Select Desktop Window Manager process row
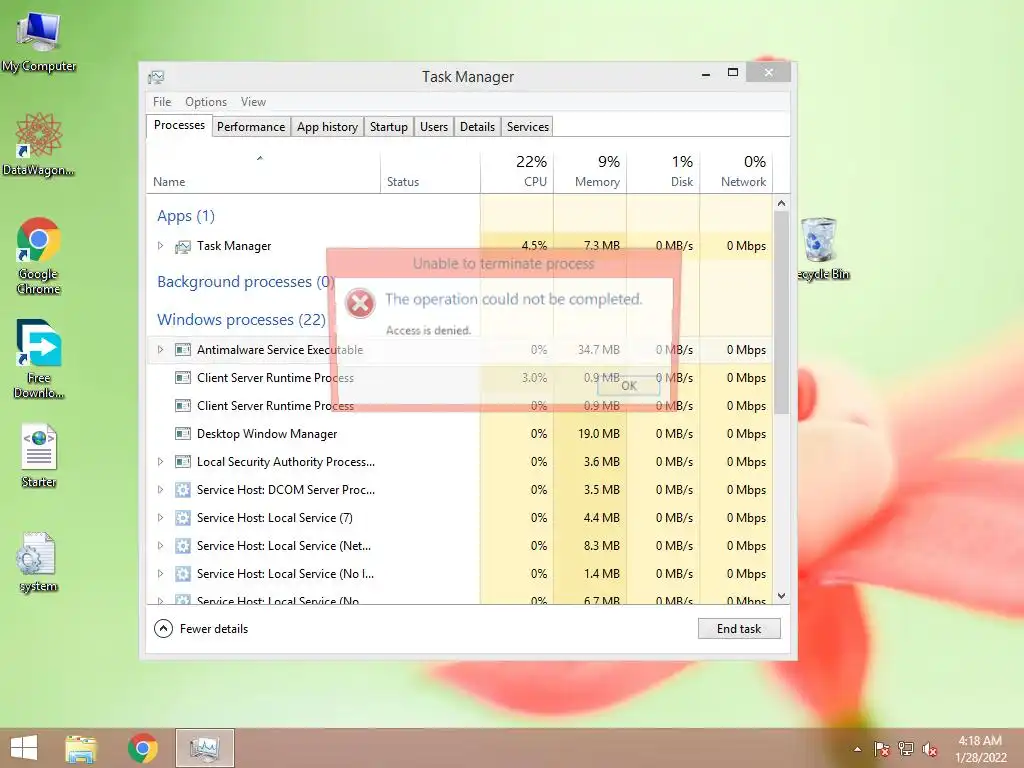This screenshot has height=768, width=1024. (460, 434)
